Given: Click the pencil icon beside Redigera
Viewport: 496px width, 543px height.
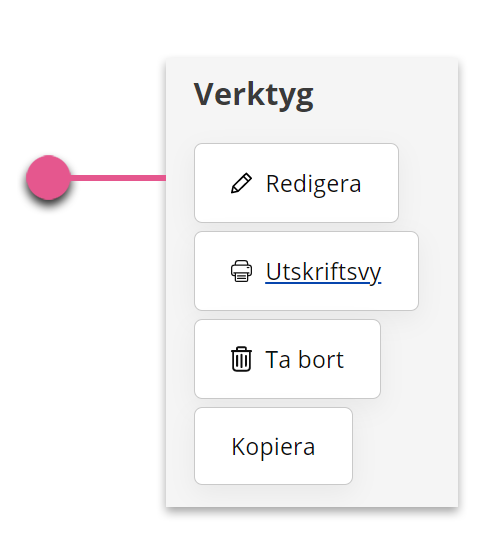Looking at the screenshot, I should pos(241,183).
